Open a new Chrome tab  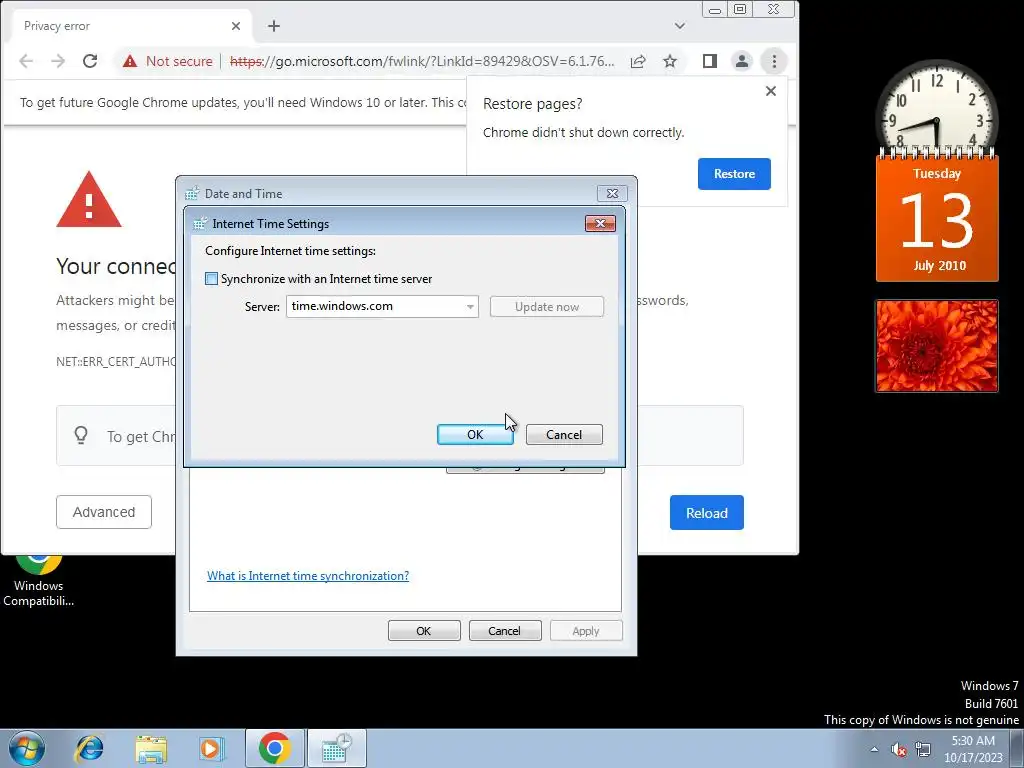[x=274, y=26]
